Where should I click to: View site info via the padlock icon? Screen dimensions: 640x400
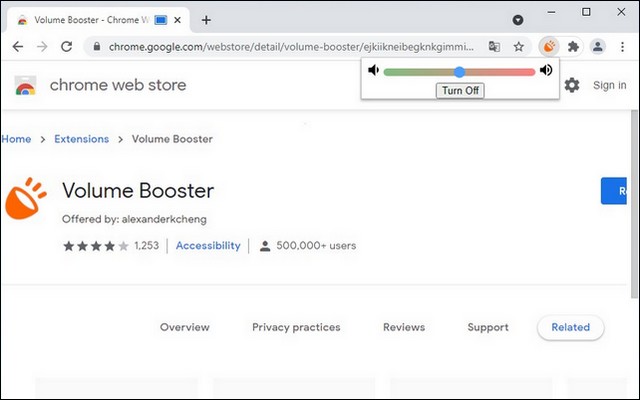(97, 47)
